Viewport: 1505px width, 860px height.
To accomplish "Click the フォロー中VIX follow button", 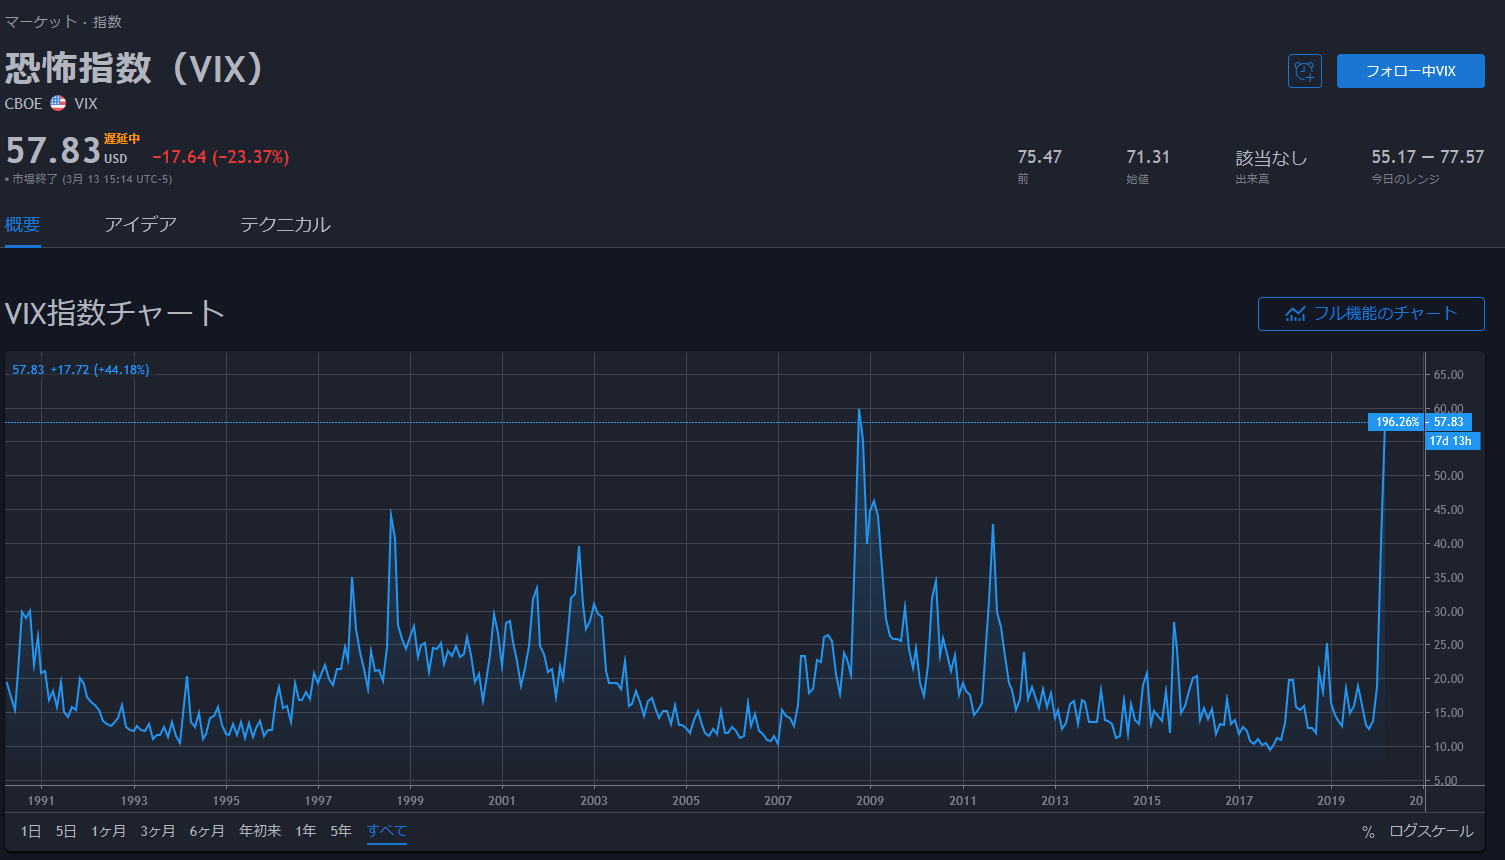I will click(1410, 71).
